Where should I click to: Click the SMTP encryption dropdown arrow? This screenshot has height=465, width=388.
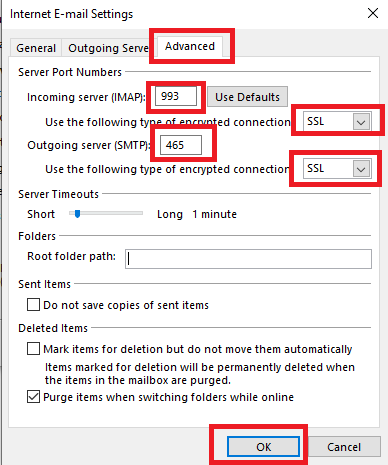click(362, 169)
